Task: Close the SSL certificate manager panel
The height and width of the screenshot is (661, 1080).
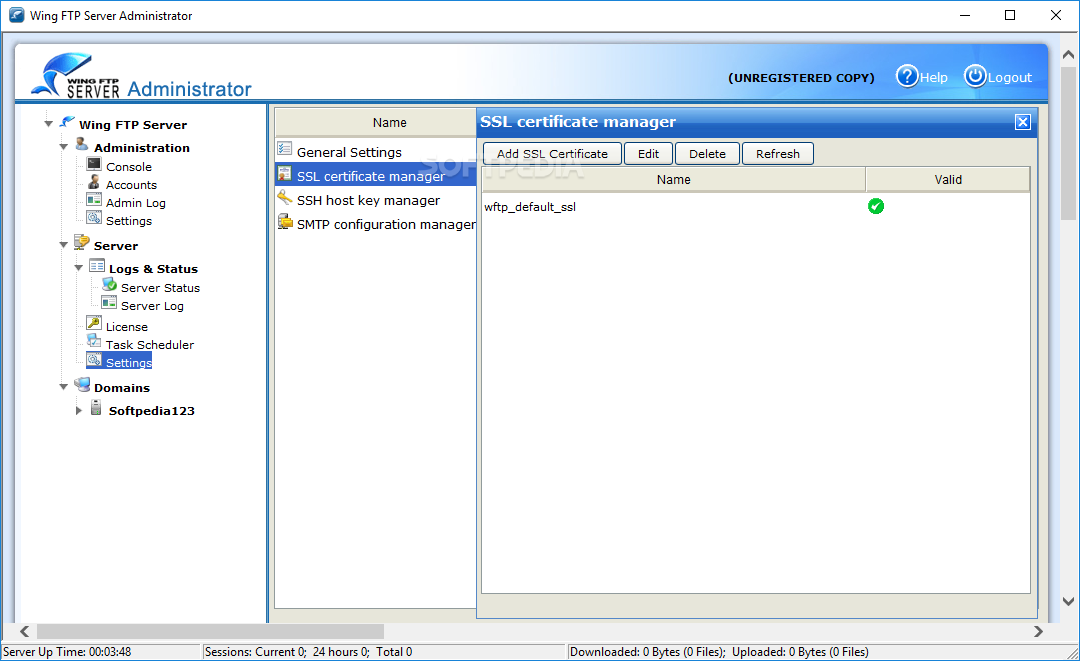Action: pos(1023,122)
